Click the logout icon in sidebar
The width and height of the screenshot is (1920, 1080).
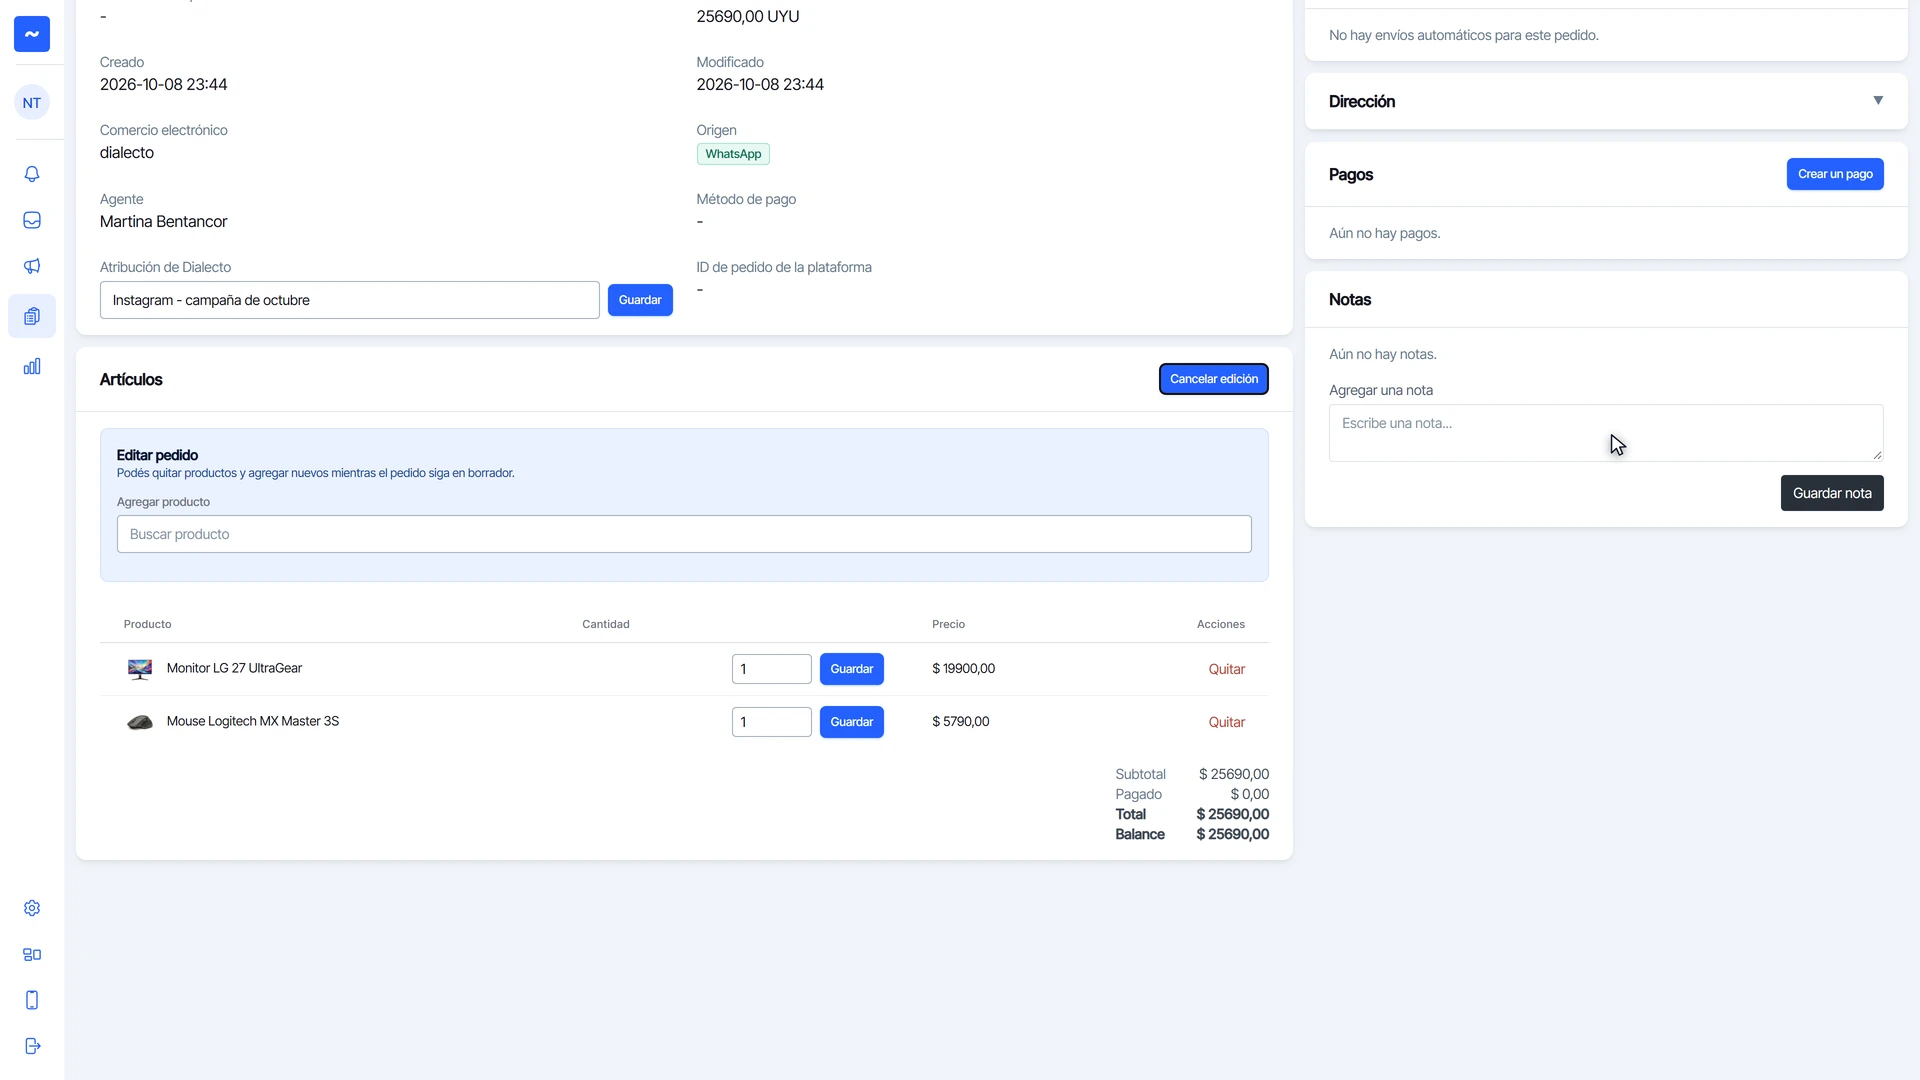[x=32, y=1046]
